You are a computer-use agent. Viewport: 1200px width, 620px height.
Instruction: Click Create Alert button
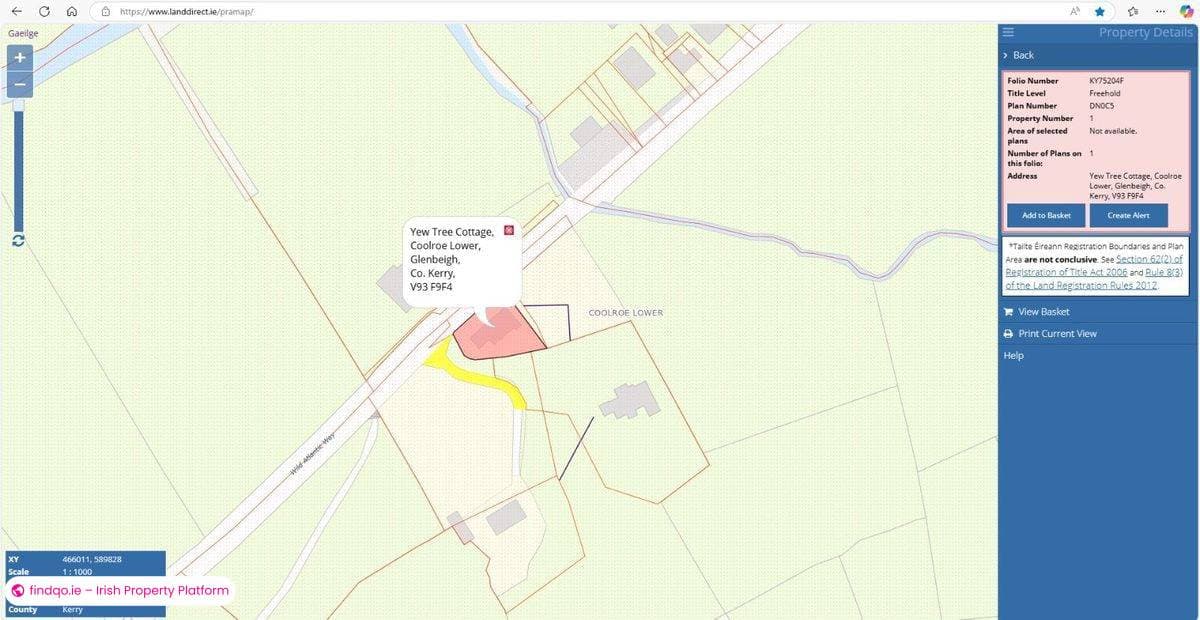click(1128, 215)
